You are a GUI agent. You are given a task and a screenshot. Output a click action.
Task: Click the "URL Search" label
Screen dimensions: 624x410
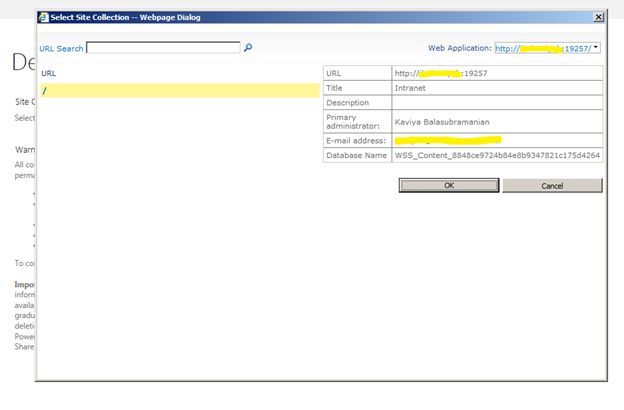pos(61,49)
